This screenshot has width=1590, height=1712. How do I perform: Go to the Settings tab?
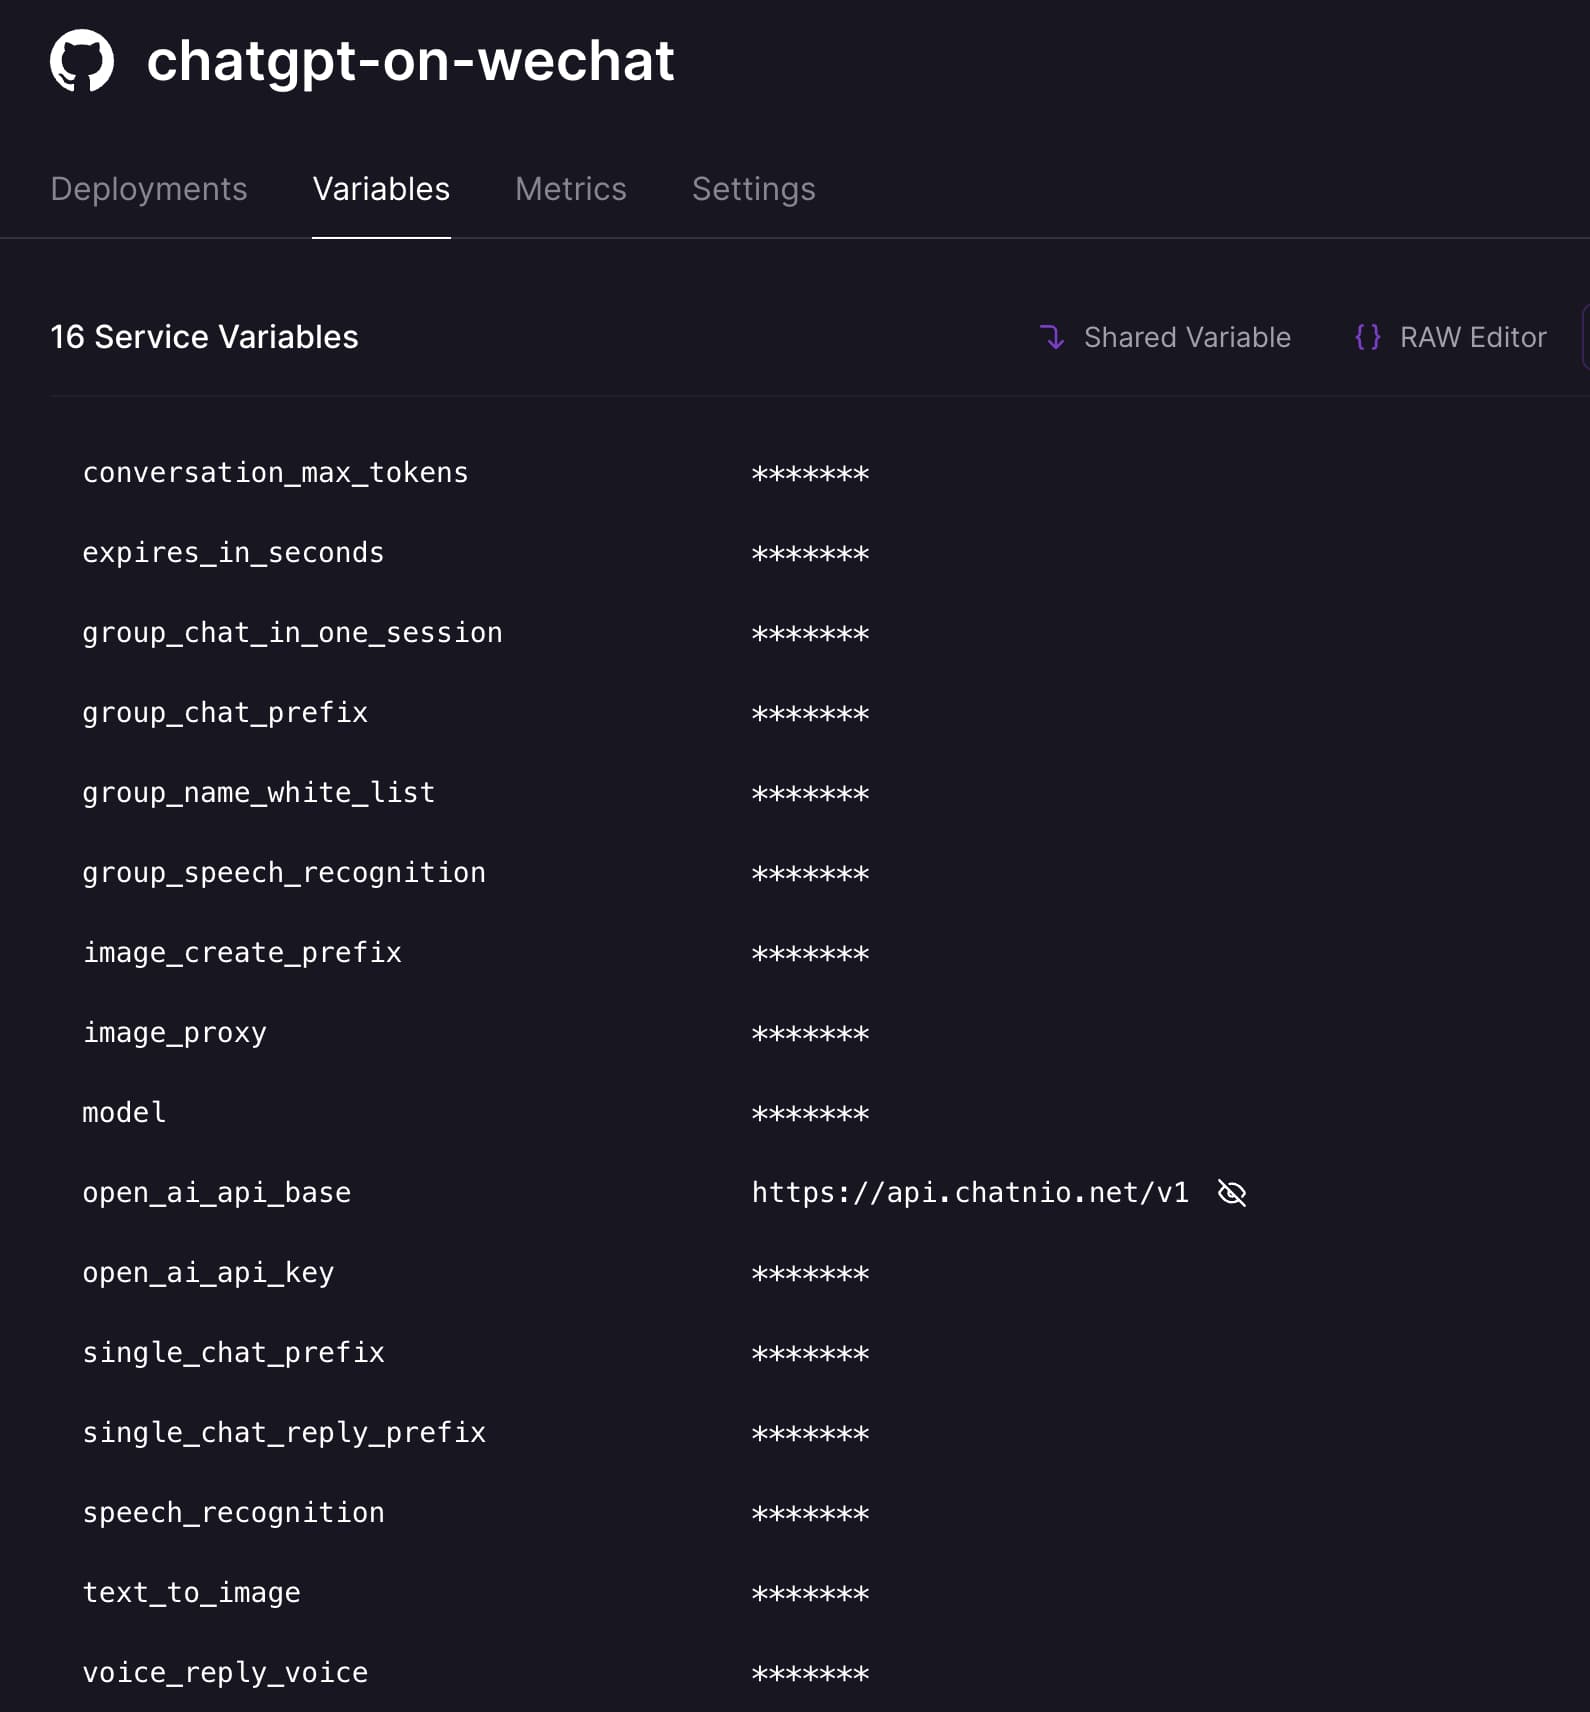(753, 189)
